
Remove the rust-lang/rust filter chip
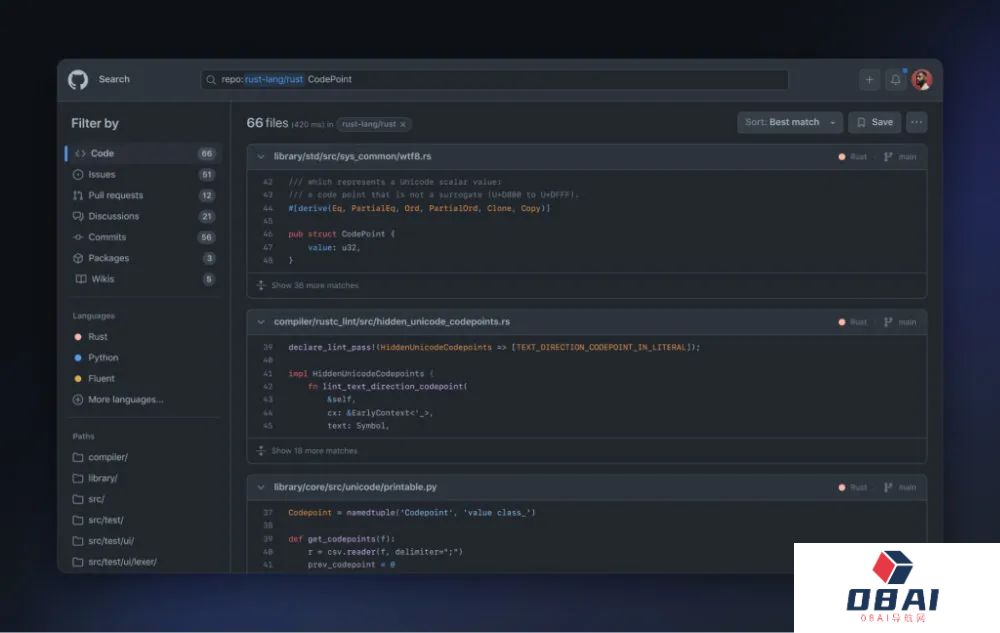[x=403, y=124]
